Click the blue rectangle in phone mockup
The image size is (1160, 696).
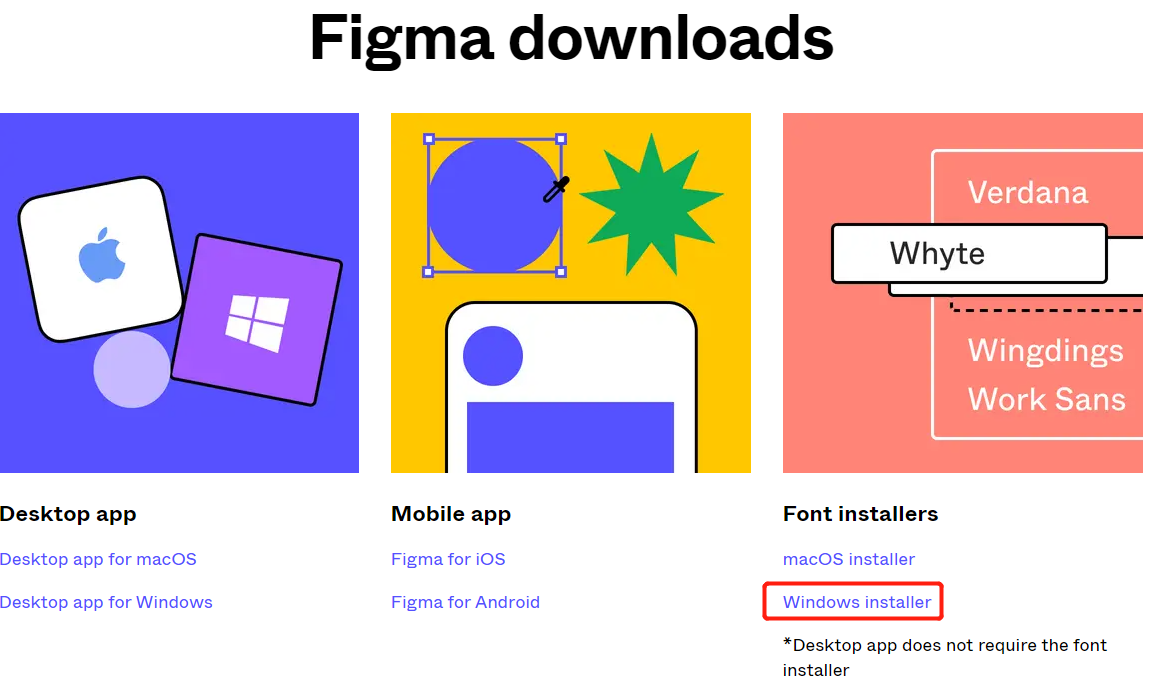pyautogui.click(x=570, y=436)
